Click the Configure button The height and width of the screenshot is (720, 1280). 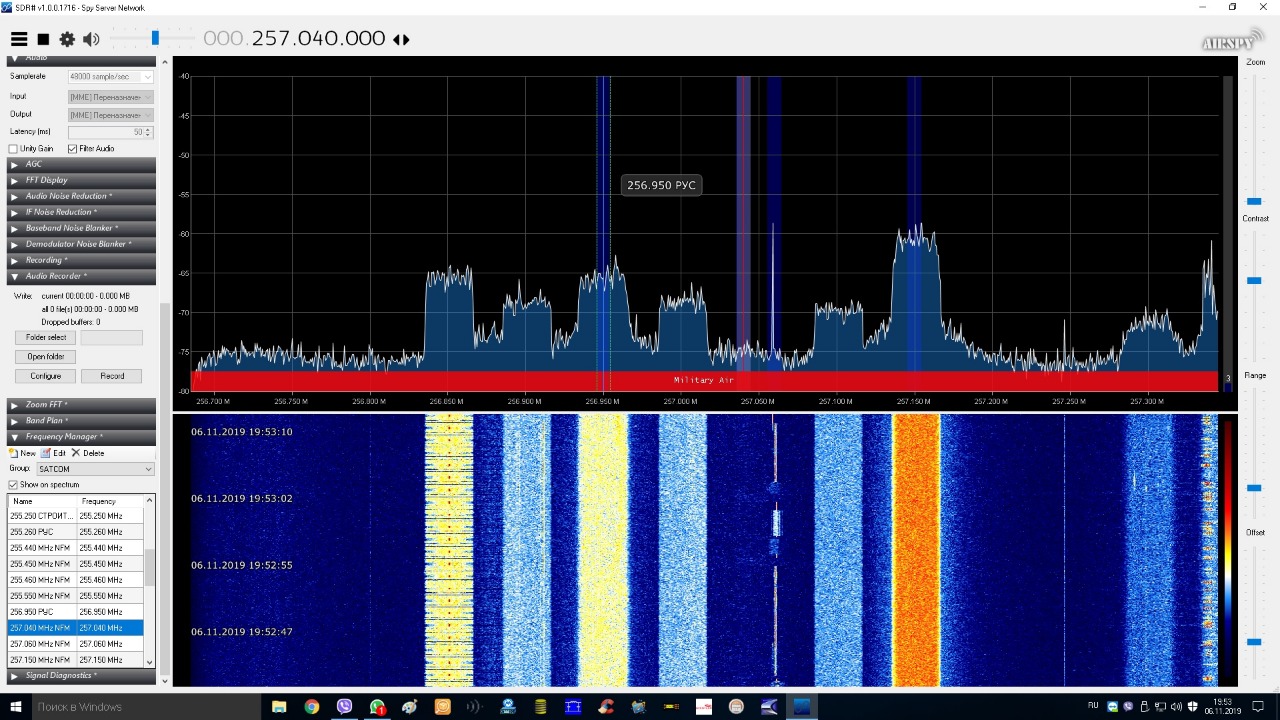tap(46, 376)
